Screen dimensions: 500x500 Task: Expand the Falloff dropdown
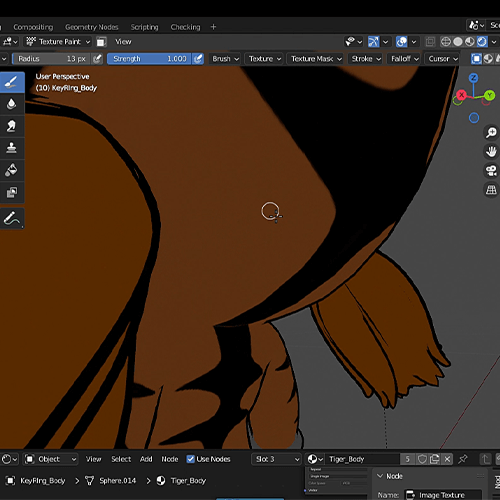(x=404, y=59)
